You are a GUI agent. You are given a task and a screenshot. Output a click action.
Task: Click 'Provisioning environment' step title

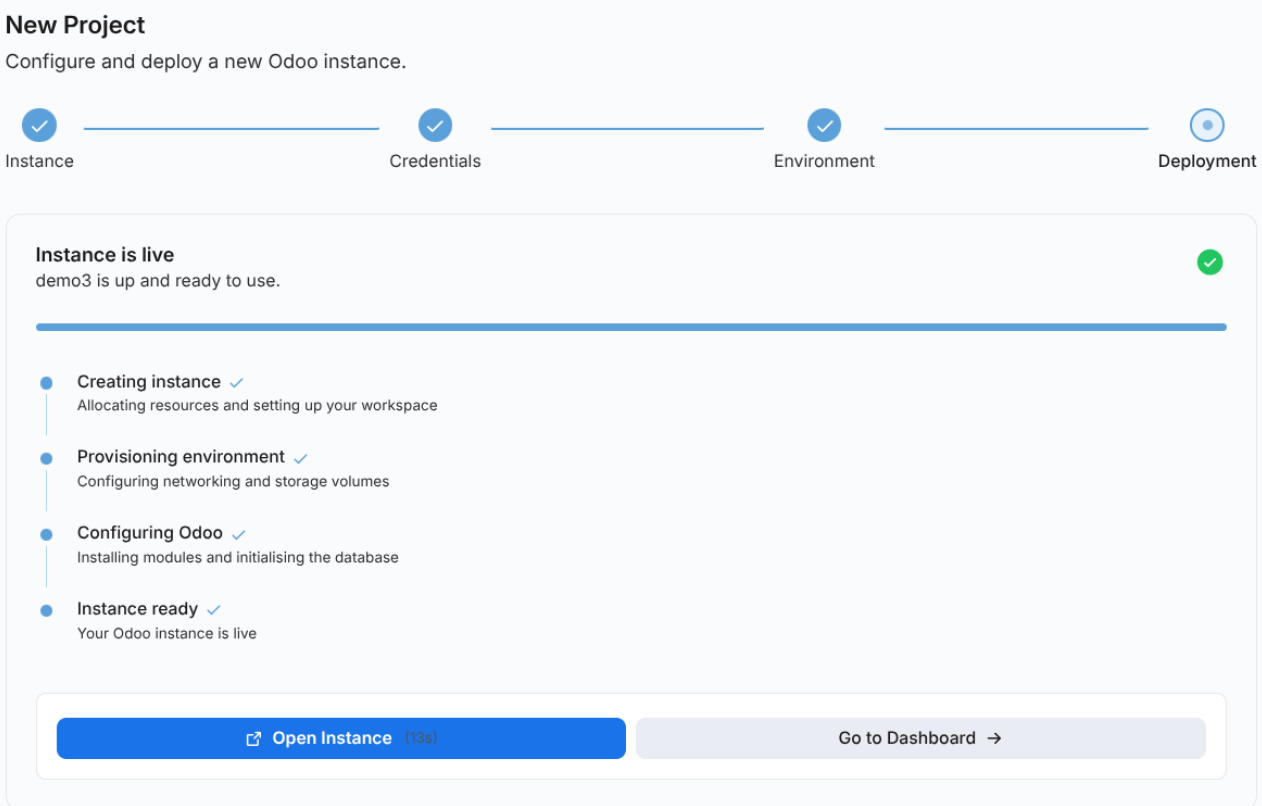(181, 457)
